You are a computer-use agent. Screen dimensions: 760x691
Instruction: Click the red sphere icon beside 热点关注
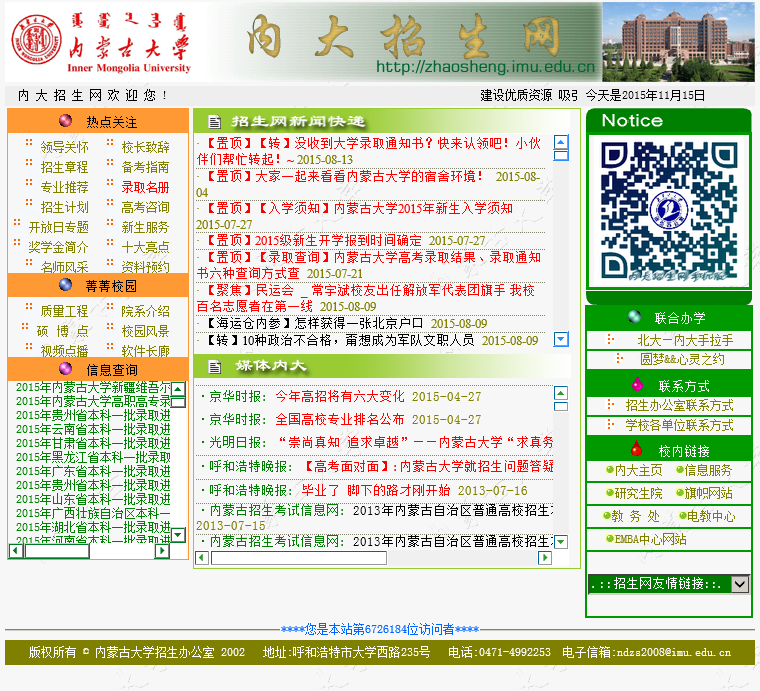[x=65, y=120]
